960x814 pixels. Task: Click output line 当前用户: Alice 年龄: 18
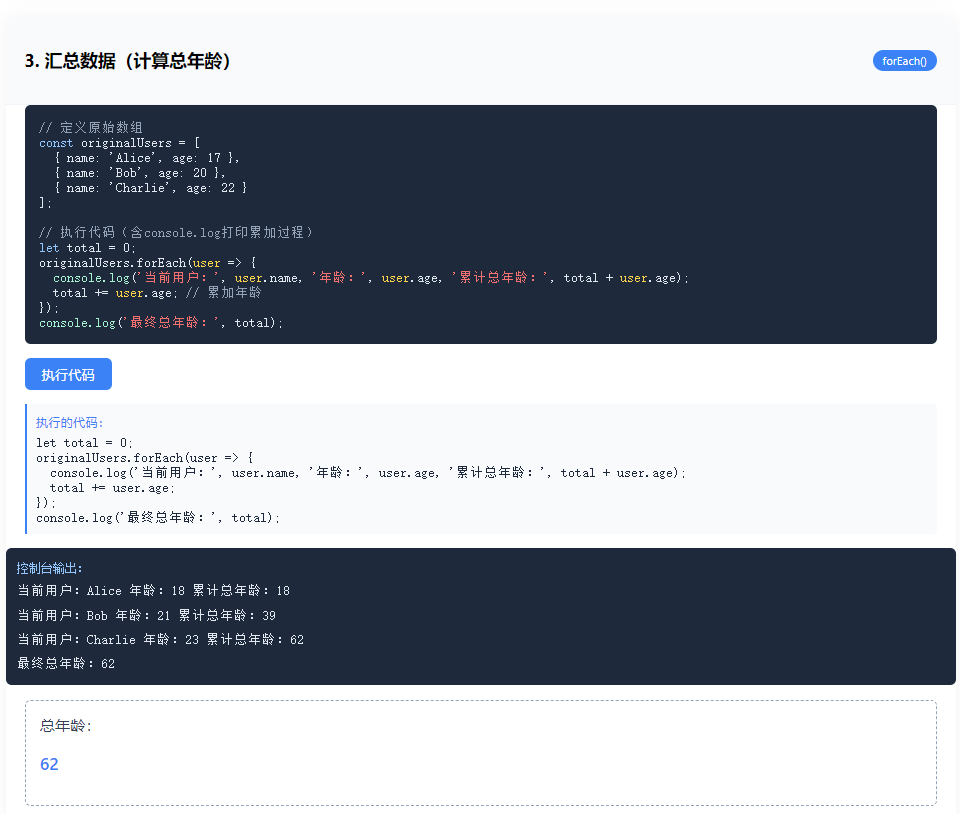coord(154,591)
